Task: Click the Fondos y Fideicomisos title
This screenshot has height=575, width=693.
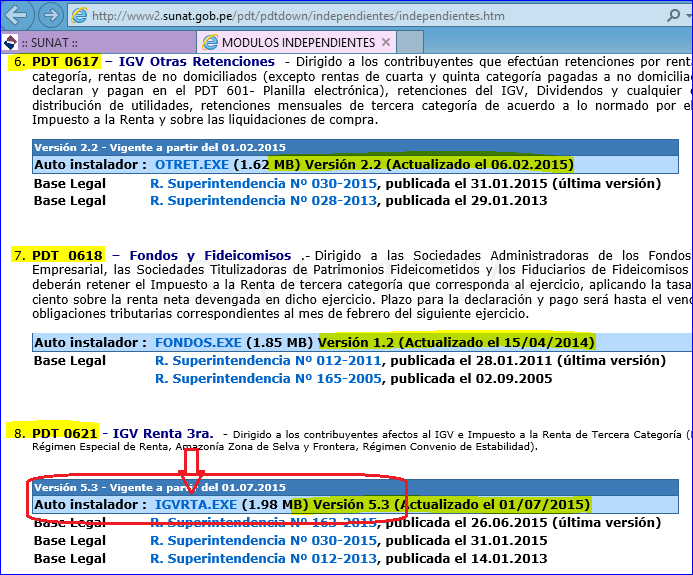Action: pyautogui.click(x=210, y=255)
